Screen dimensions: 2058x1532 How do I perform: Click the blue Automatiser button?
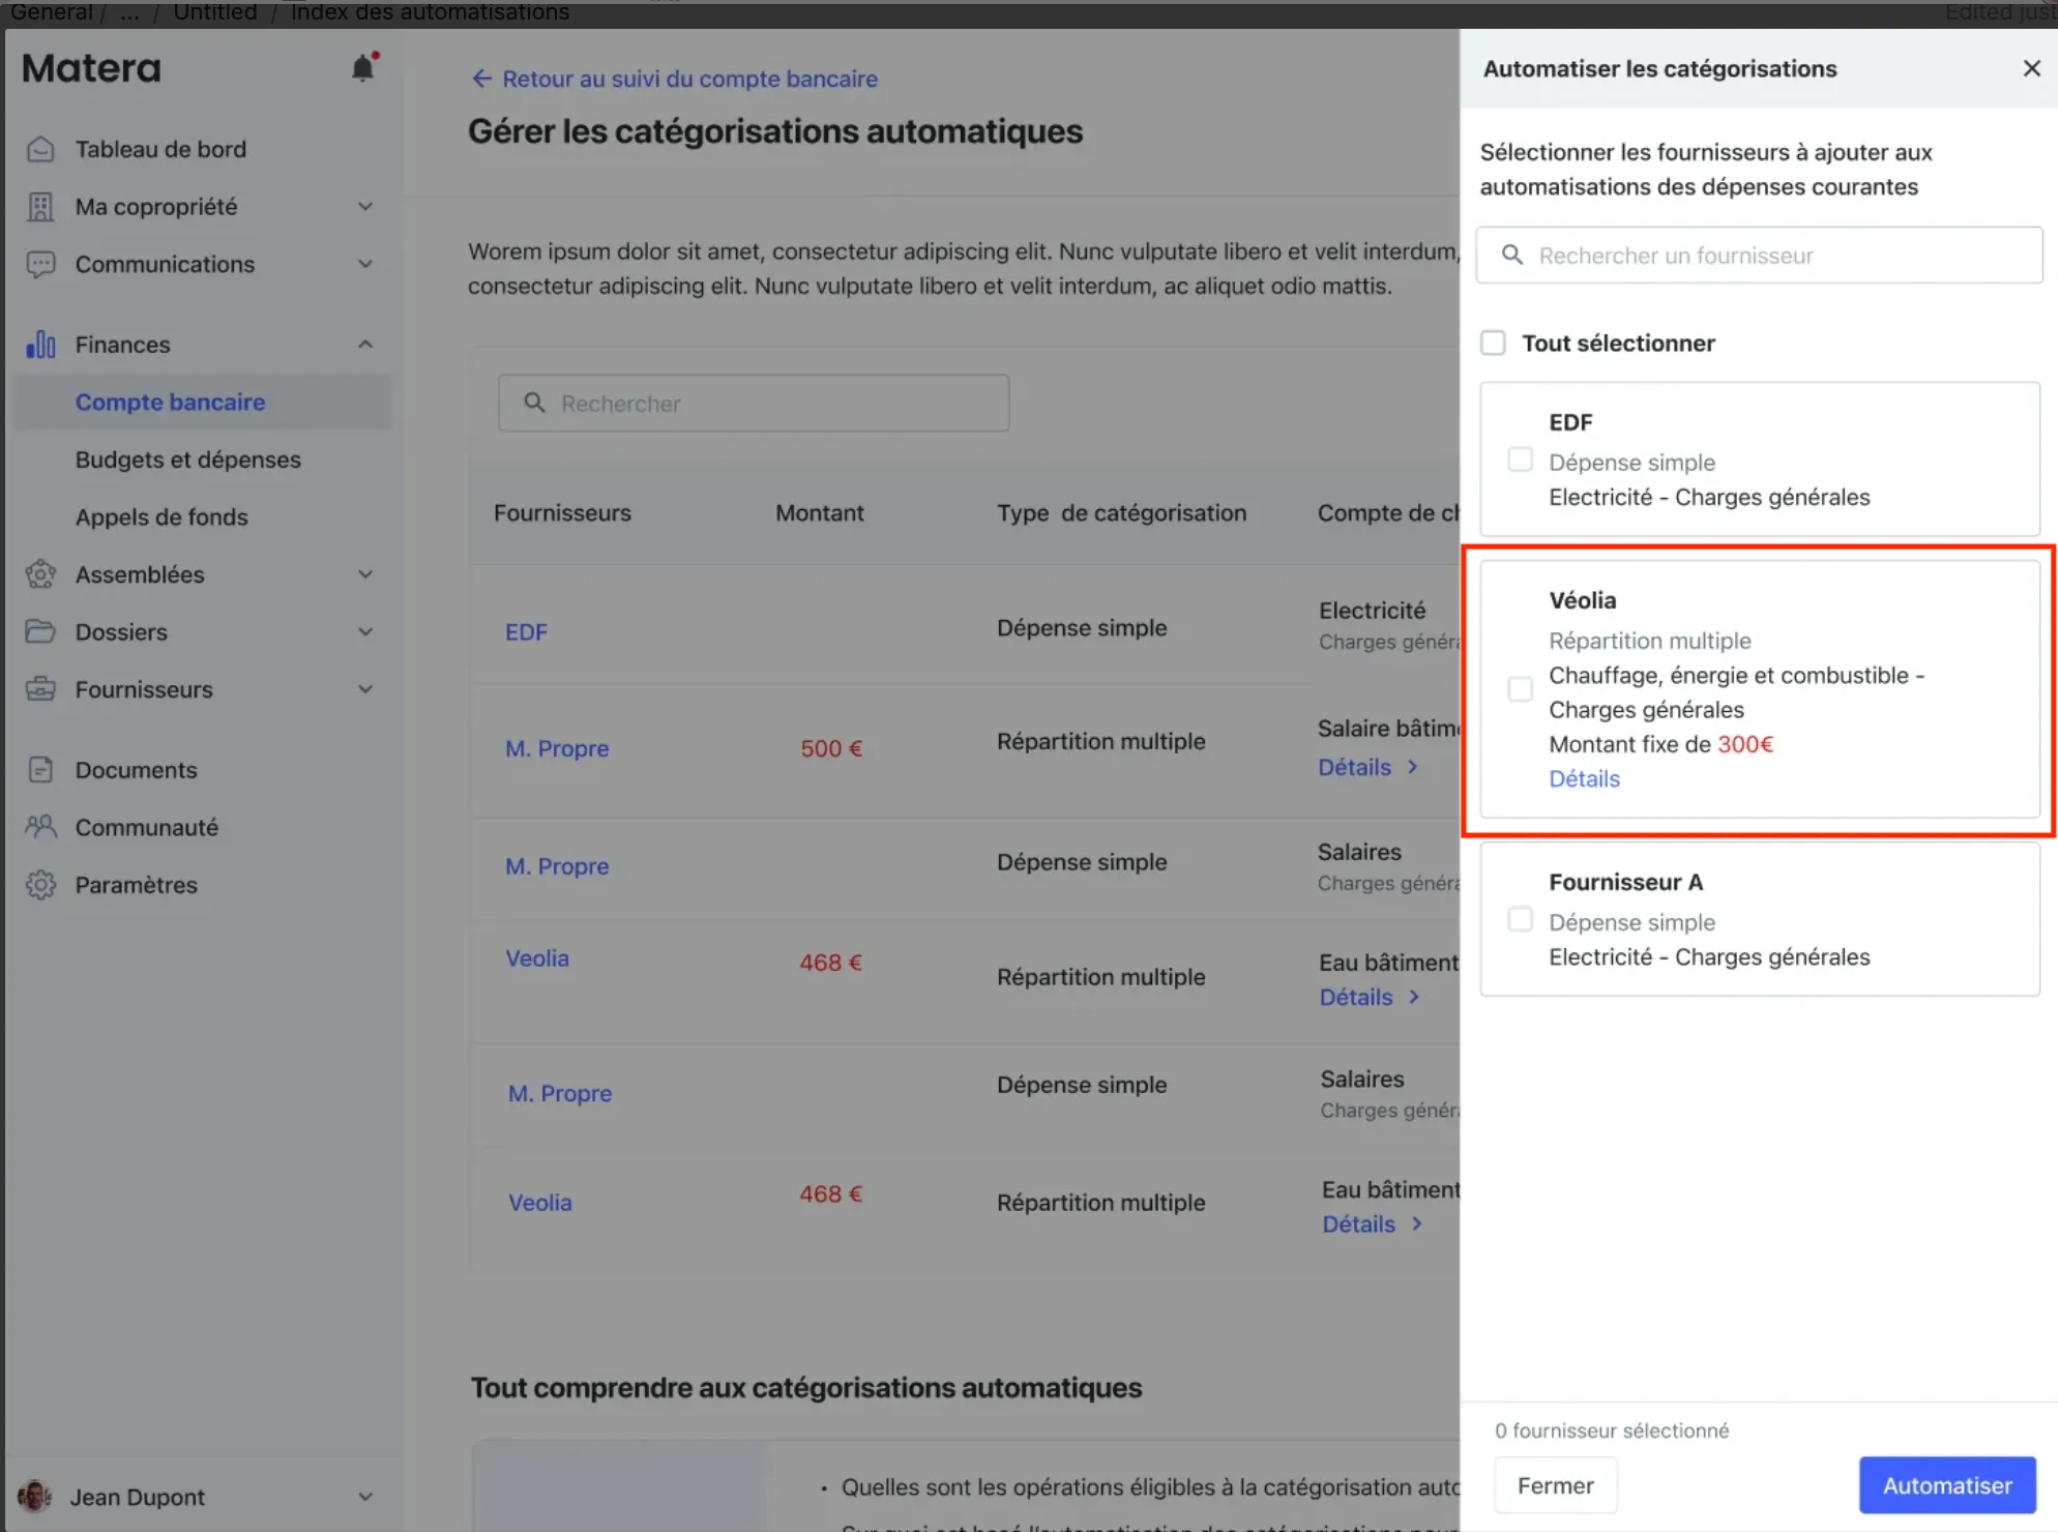[1947, 1485]
